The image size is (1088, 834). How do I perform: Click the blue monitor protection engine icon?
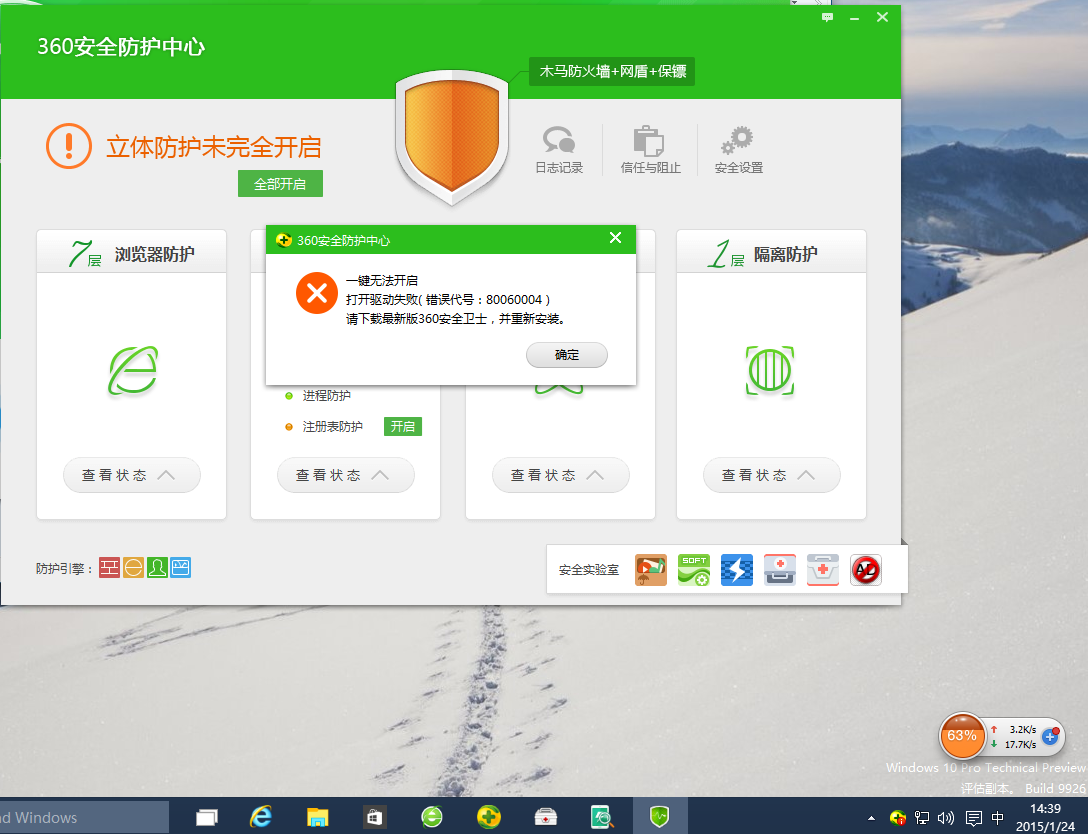pyautogui.click(x=180, y=568)
